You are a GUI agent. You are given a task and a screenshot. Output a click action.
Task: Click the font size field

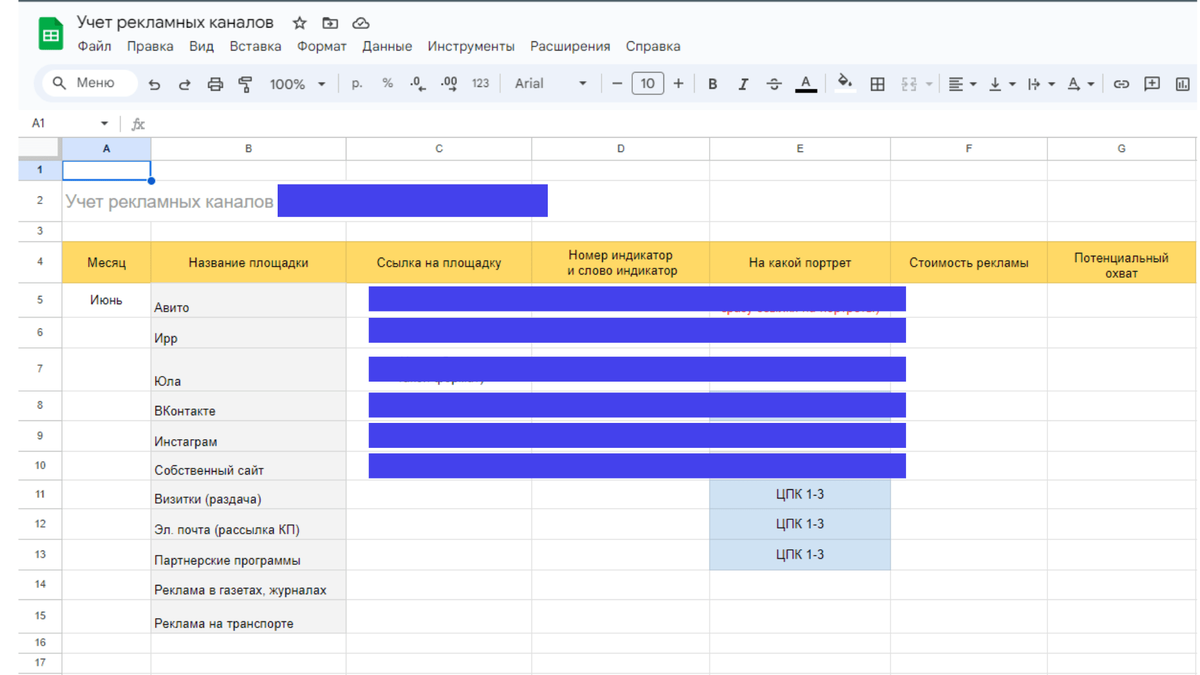[x=647, y=84]
